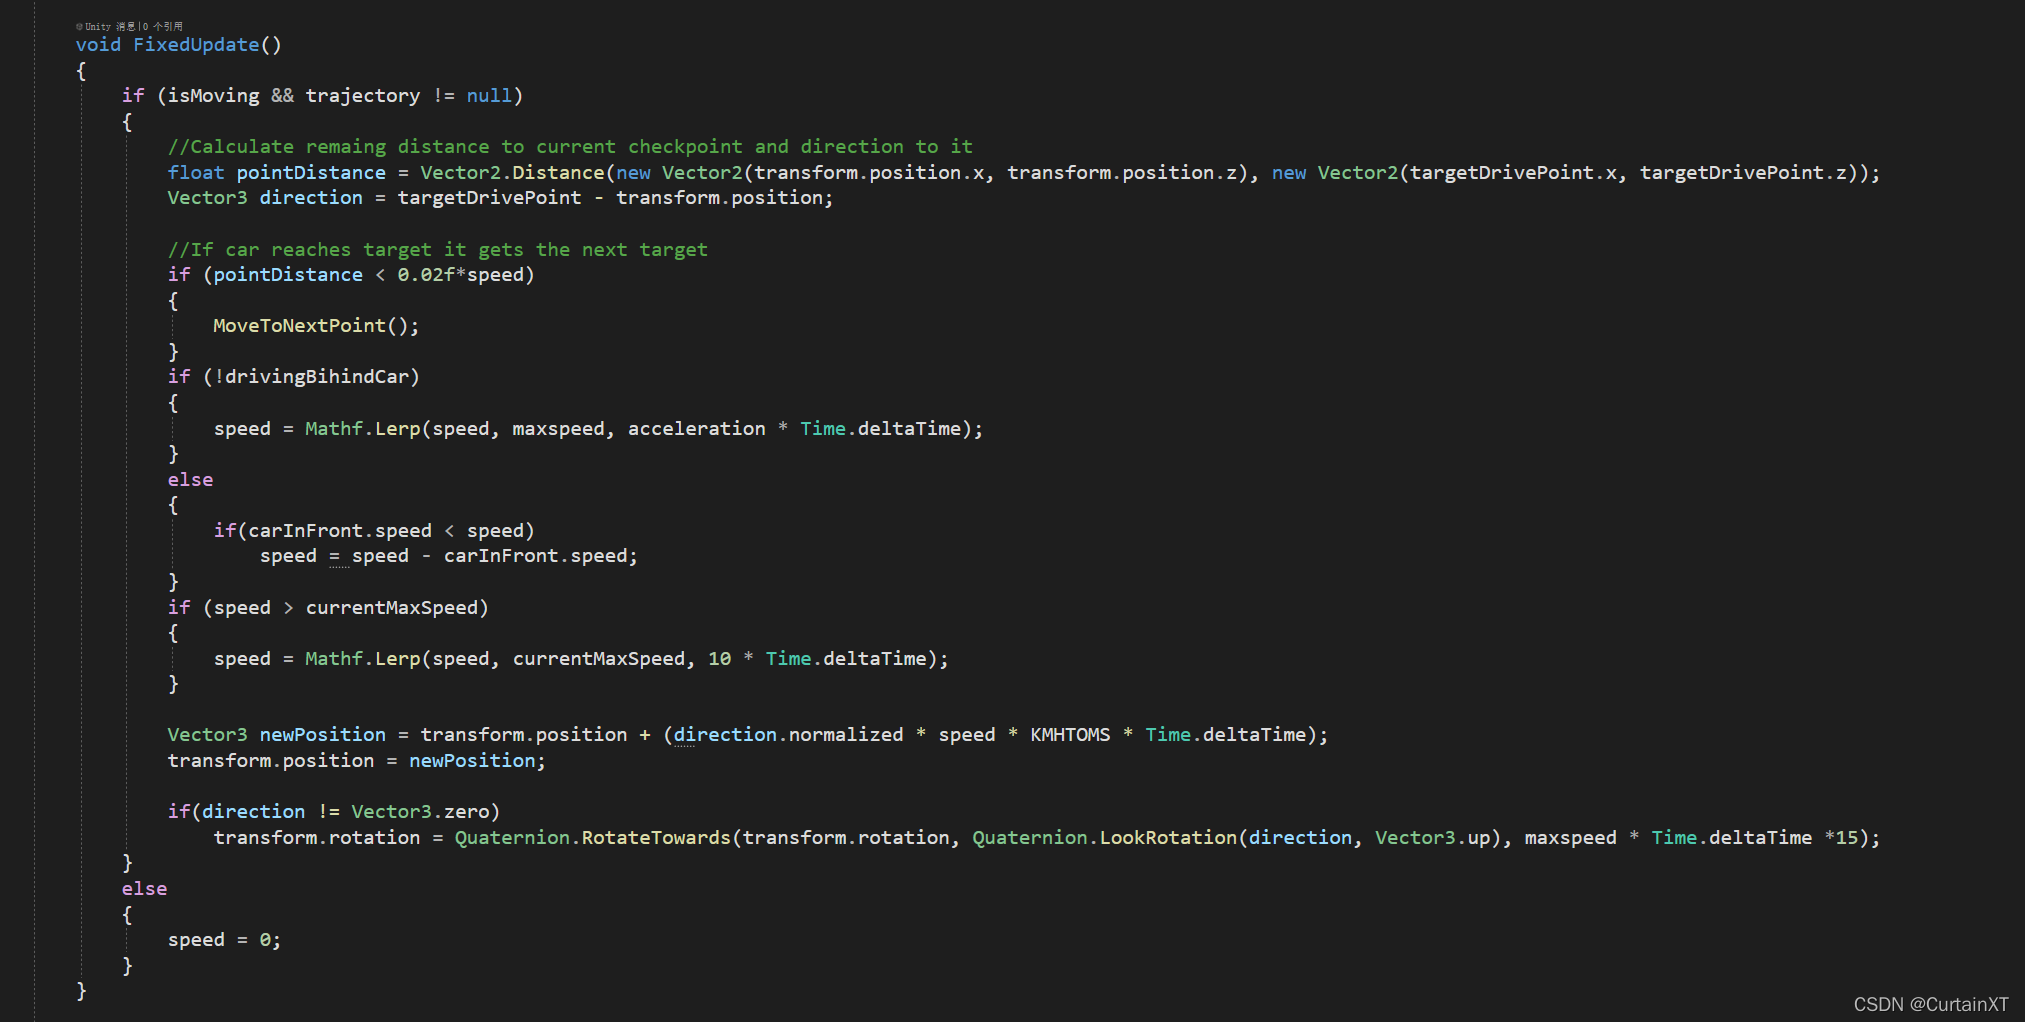This screenshot has height=1022, width=2025.
Task: Click the void keyword before FixedUpdate
Action: 98,44
